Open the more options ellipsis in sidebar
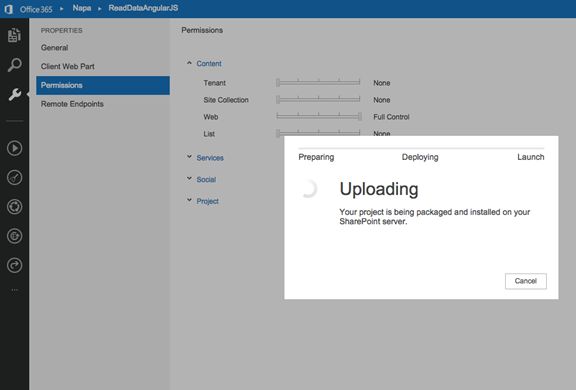Screen dimensions: 576x390 14,290
